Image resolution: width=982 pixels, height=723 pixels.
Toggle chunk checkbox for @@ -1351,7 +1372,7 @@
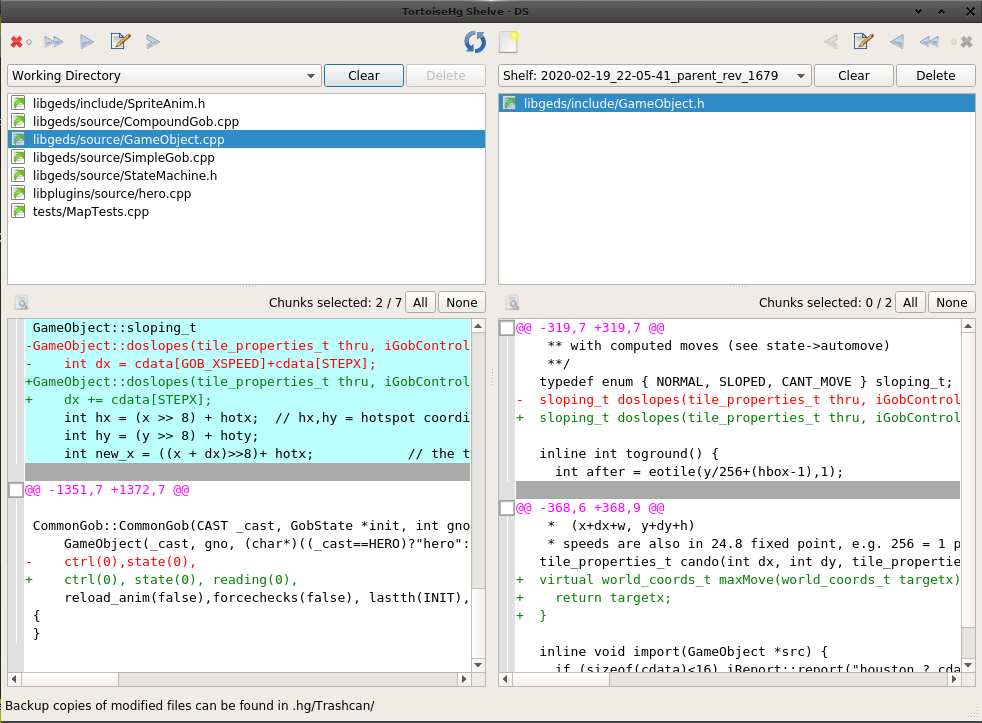[x=16, y=490]
